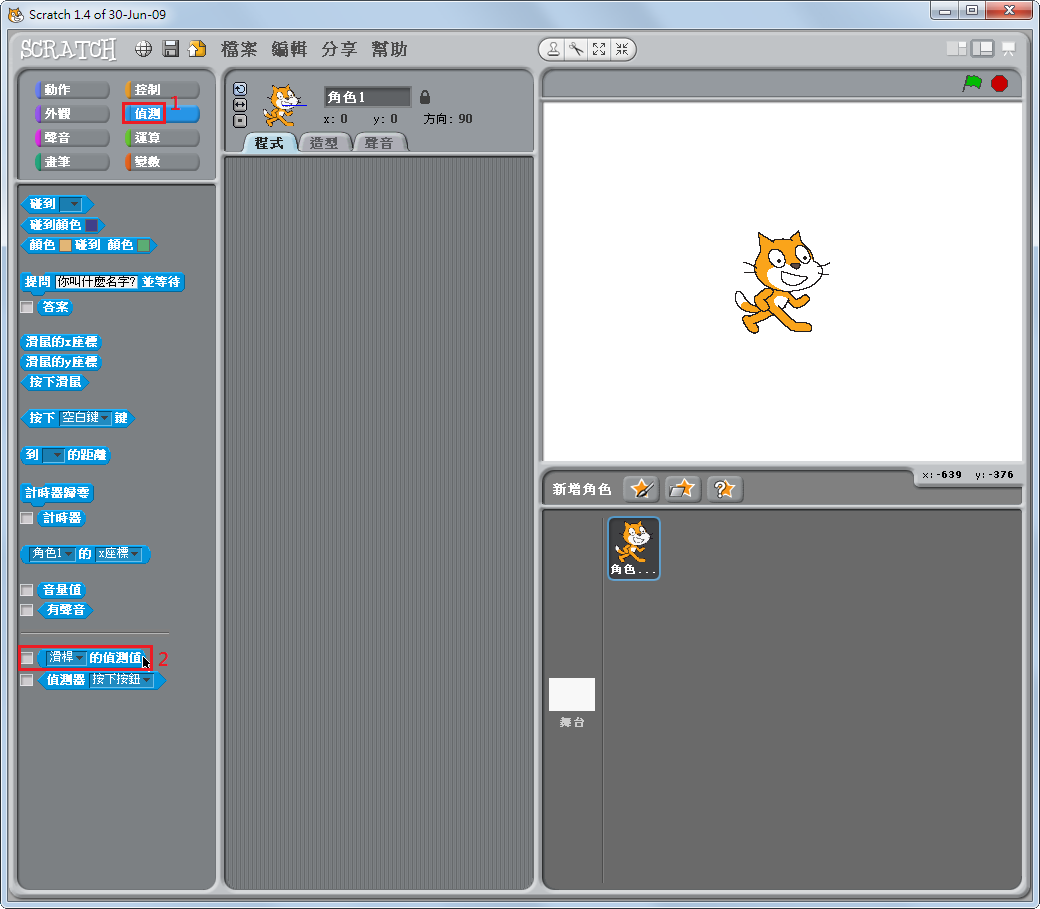Click the green swatch in 顏色碰到顏色 block
This screenshot has height=909, width=1040.
coord(143,245)
